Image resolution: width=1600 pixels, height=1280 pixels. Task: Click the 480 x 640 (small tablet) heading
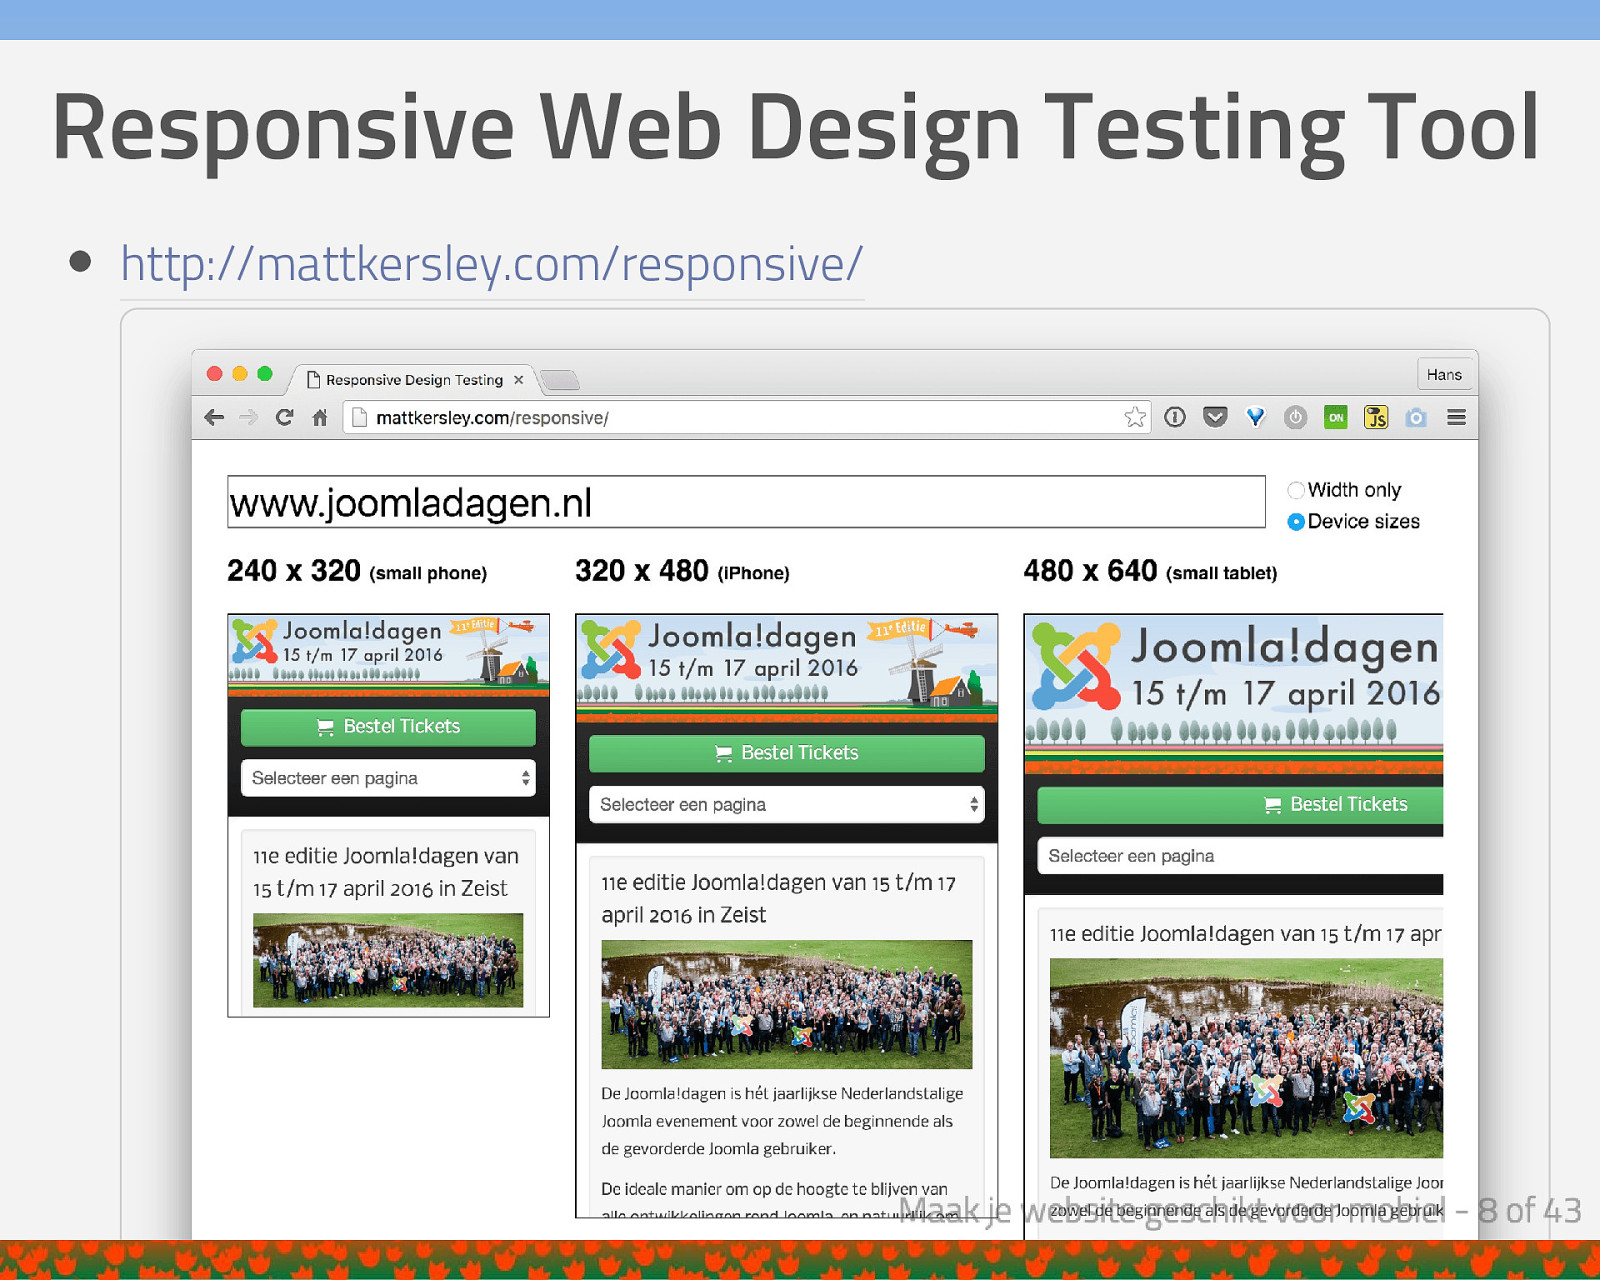1150,571
